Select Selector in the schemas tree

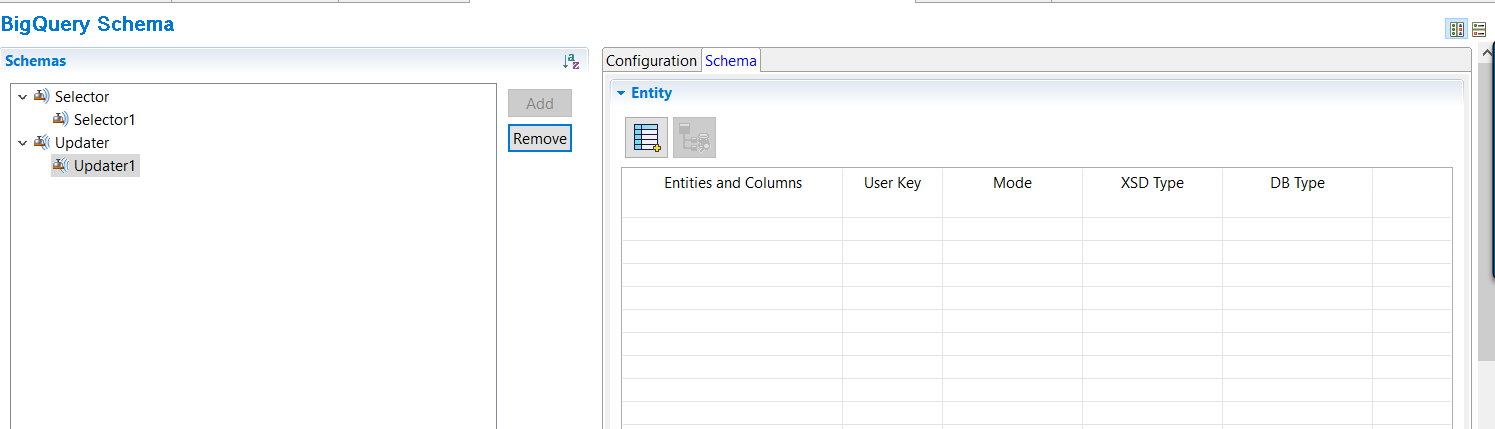pos(82,97)
